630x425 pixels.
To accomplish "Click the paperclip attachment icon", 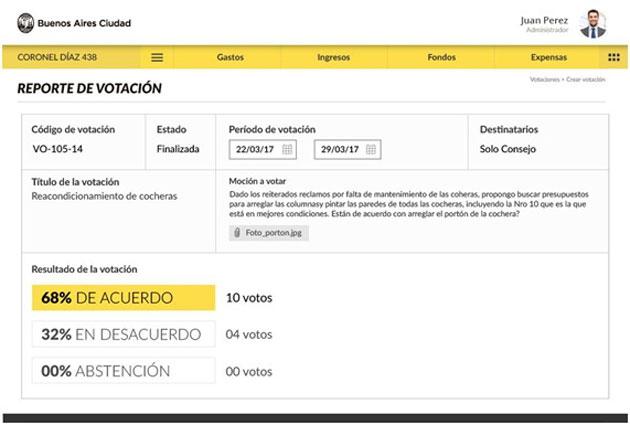I will [x=237, y=233].
